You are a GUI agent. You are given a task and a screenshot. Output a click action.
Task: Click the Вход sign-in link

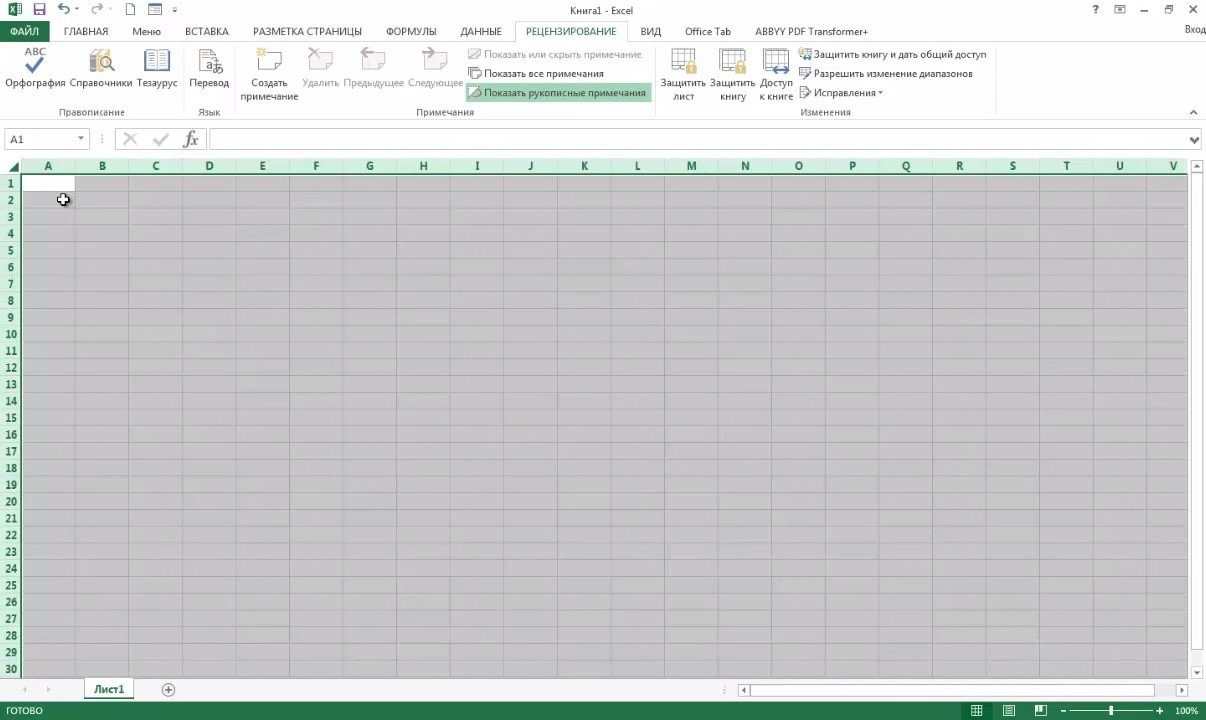(1194, 31)
